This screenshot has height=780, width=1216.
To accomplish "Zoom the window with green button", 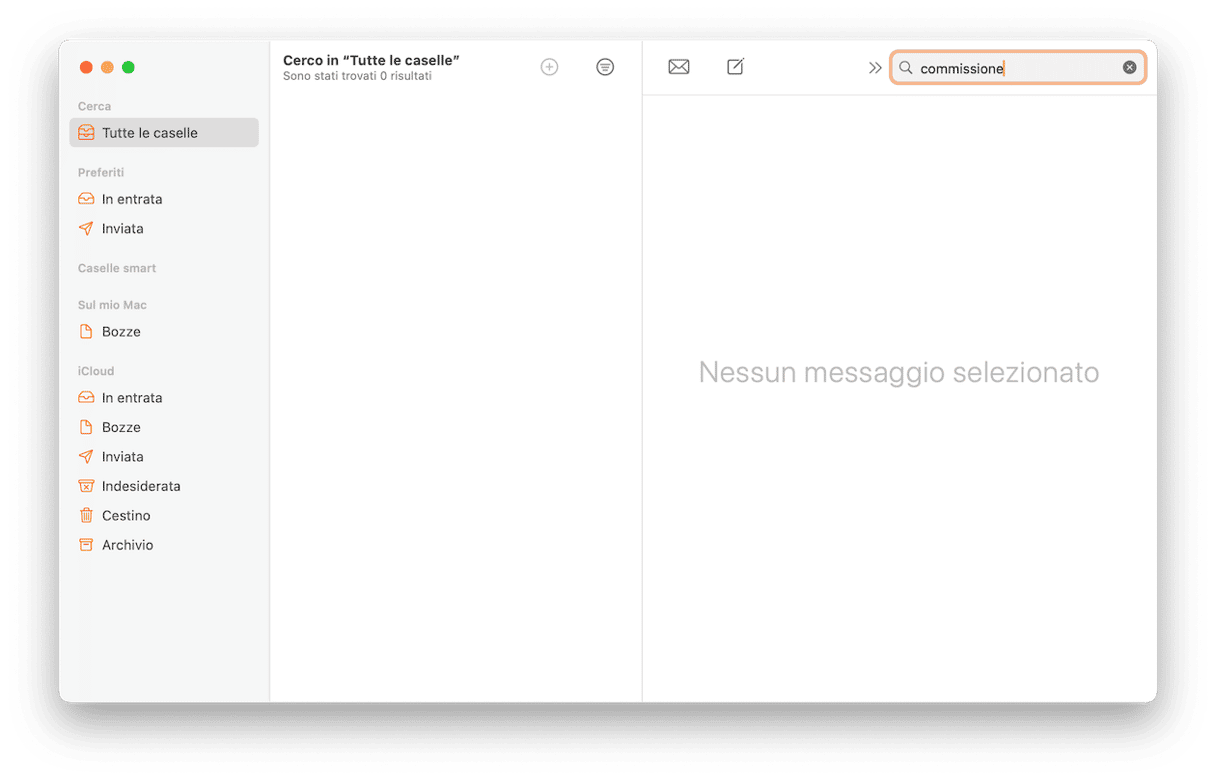I will [x=128, y=67].
